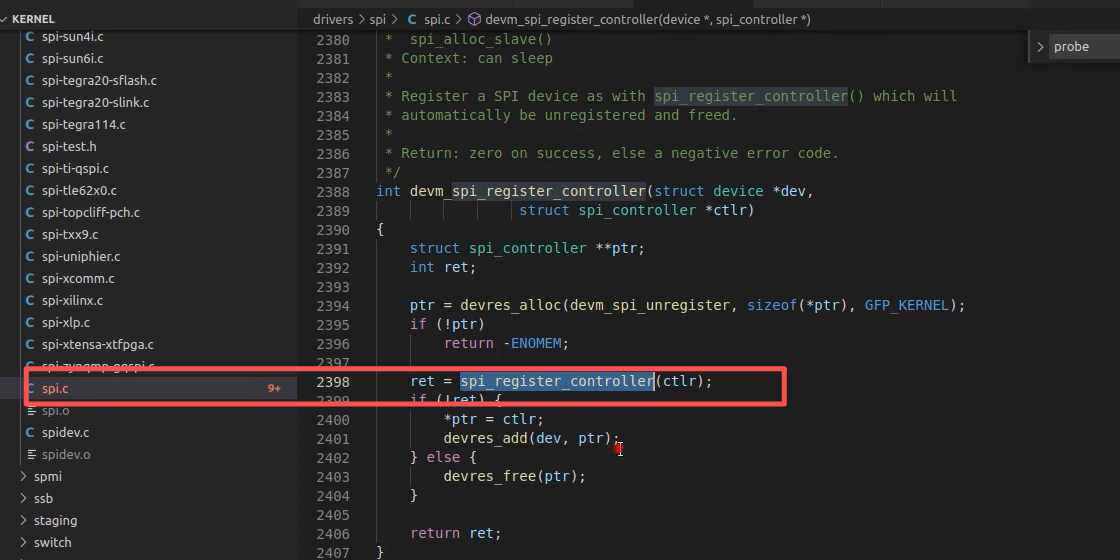Click the C icon beside spidev.c

pyautogui.click(x=30, y=433)
